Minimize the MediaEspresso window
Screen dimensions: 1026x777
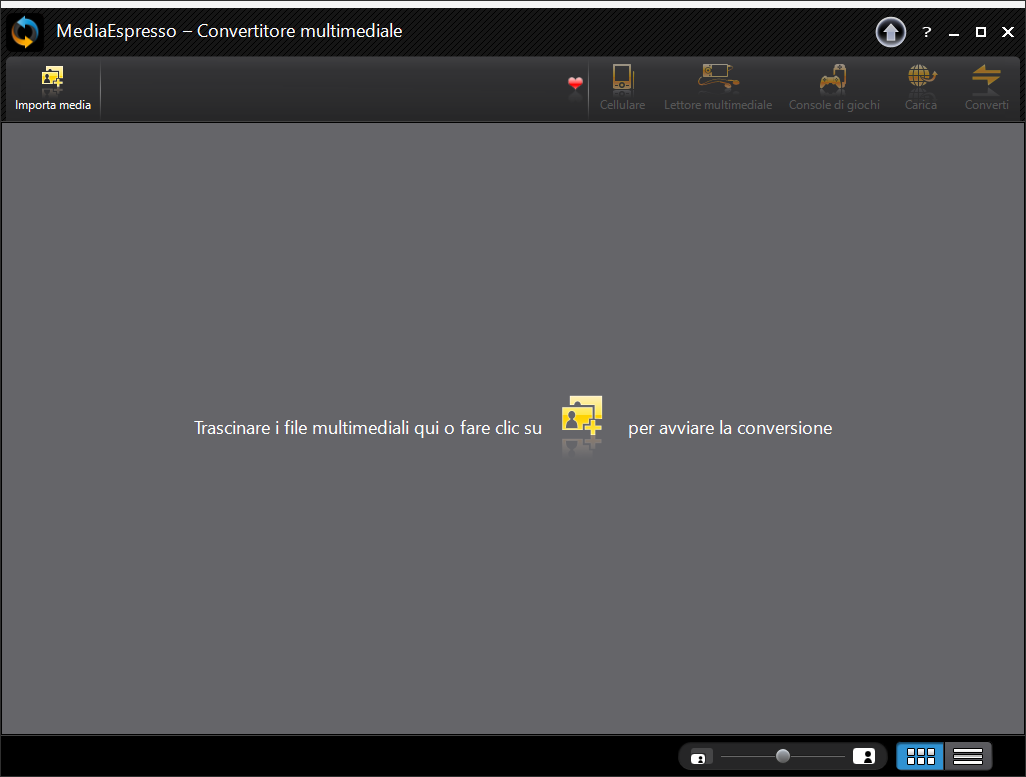954,33
